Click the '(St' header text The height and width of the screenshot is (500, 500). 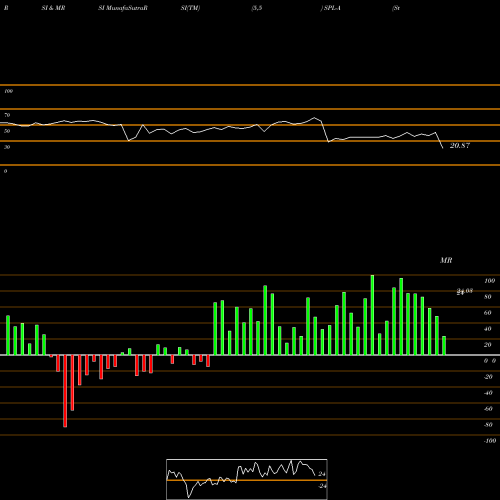click(396, 8)
